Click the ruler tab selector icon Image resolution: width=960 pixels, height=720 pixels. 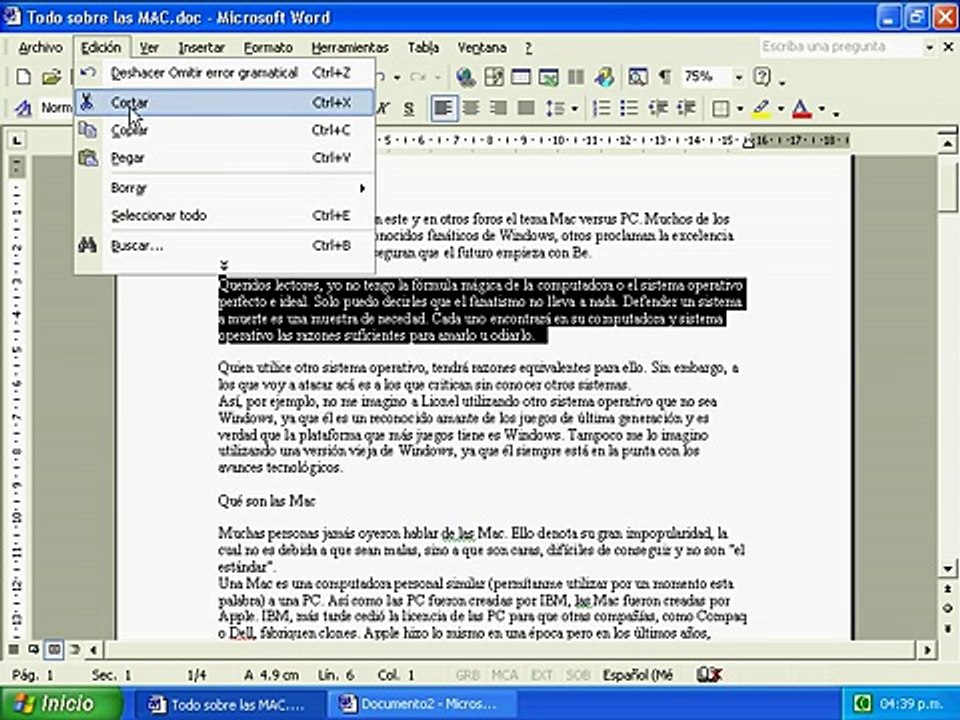[17, 141]
